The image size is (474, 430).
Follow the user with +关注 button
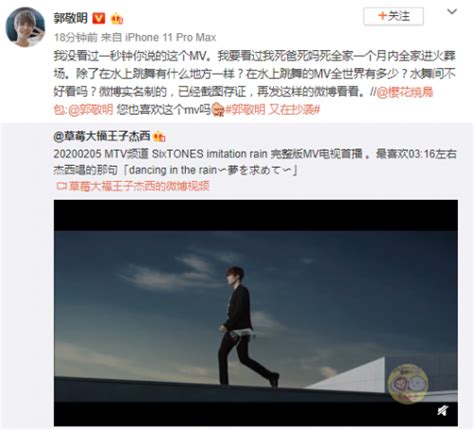pyautogui.click(x=394, y=16)
